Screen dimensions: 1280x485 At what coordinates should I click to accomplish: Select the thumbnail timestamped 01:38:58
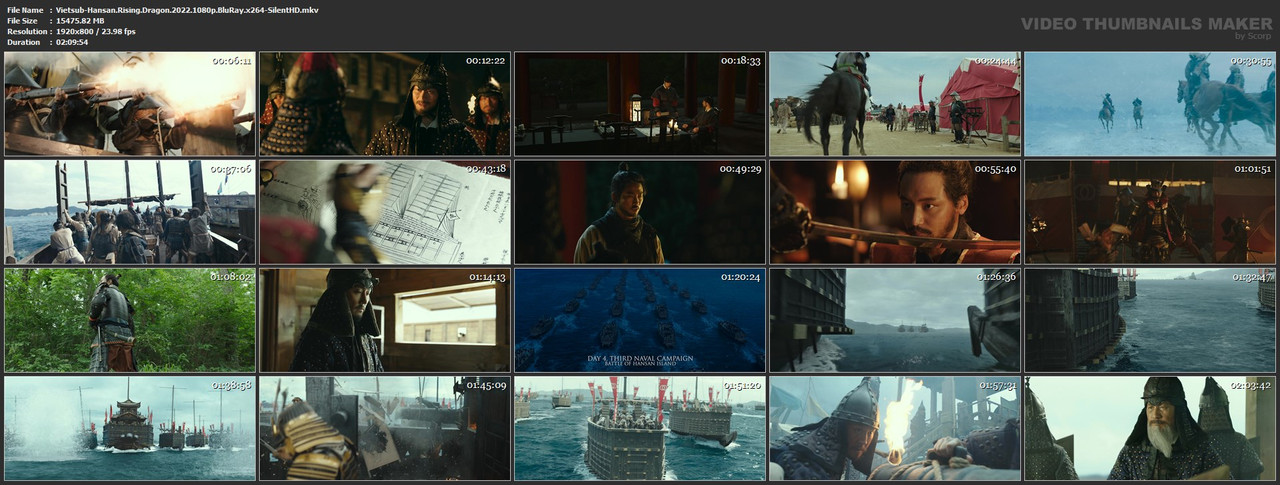coord(130,428)
